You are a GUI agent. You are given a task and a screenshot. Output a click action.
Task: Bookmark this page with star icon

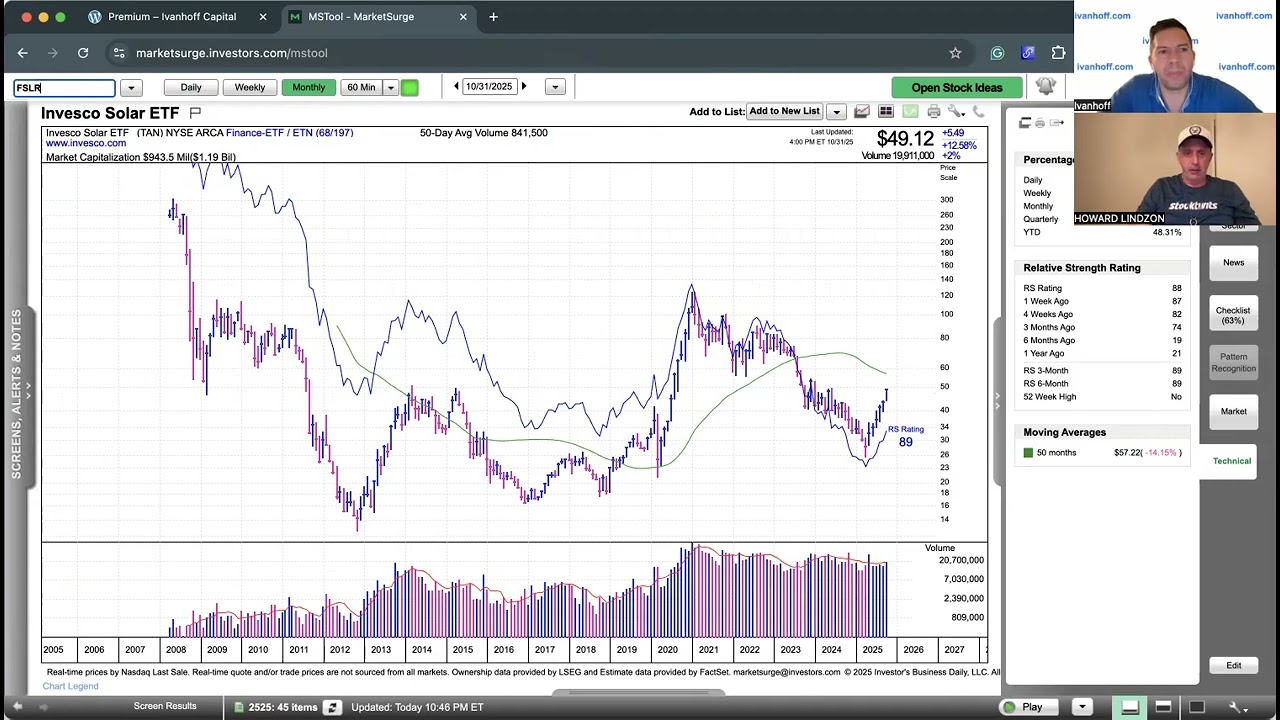point(955,53)
